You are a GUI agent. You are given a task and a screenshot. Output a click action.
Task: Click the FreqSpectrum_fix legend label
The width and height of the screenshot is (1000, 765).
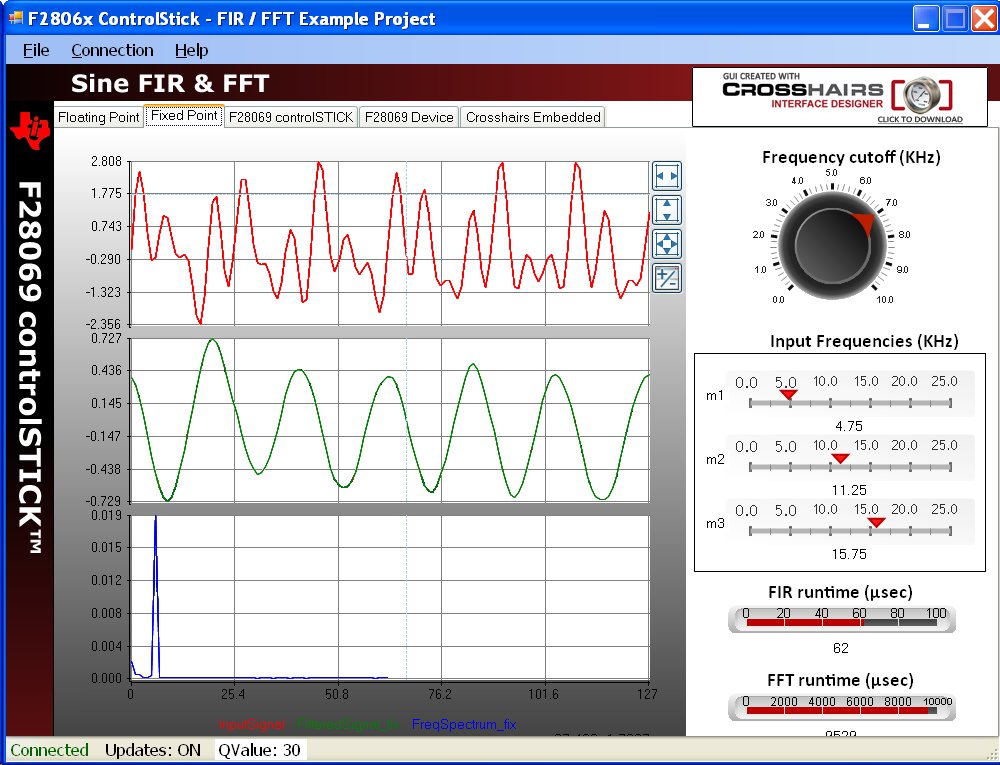[464, 725]
